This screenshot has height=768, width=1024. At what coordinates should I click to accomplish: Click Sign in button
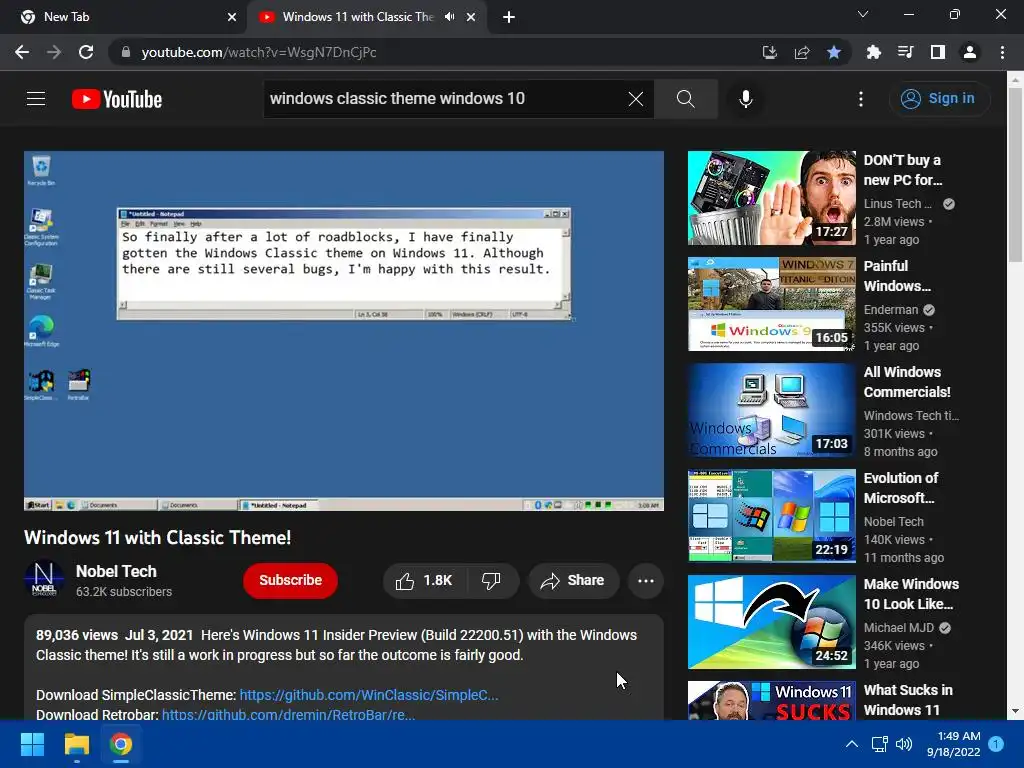click(938, 99)
